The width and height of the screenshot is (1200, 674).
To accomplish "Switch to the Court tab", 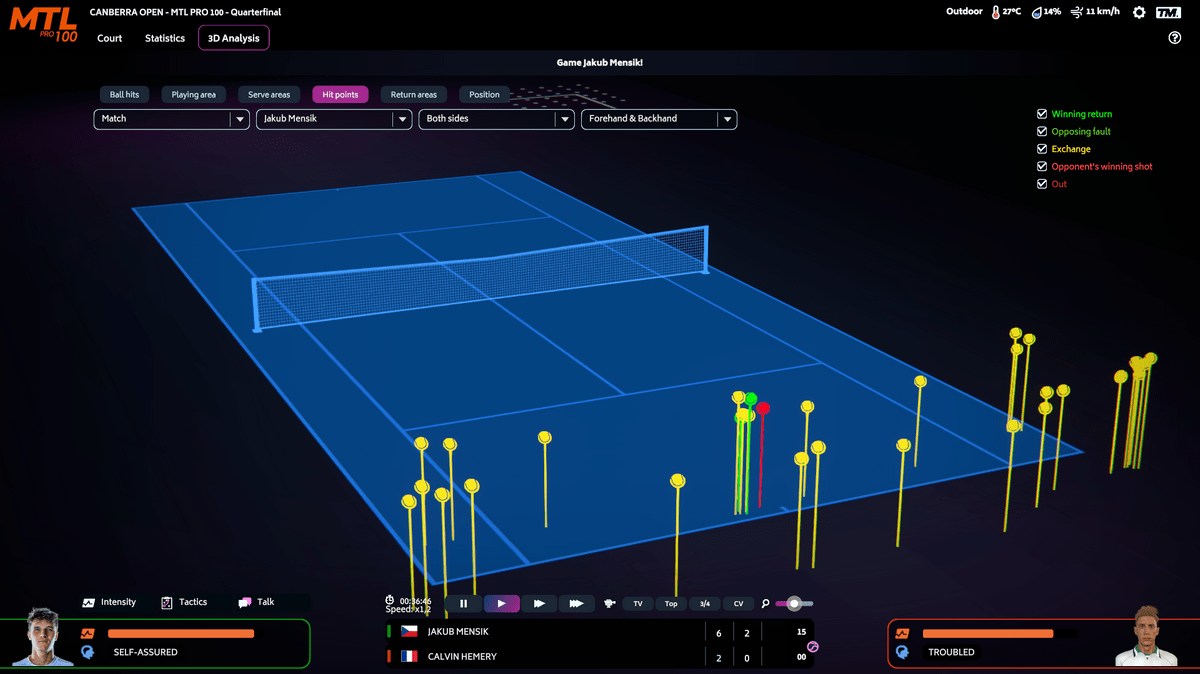I will (110, 38).
